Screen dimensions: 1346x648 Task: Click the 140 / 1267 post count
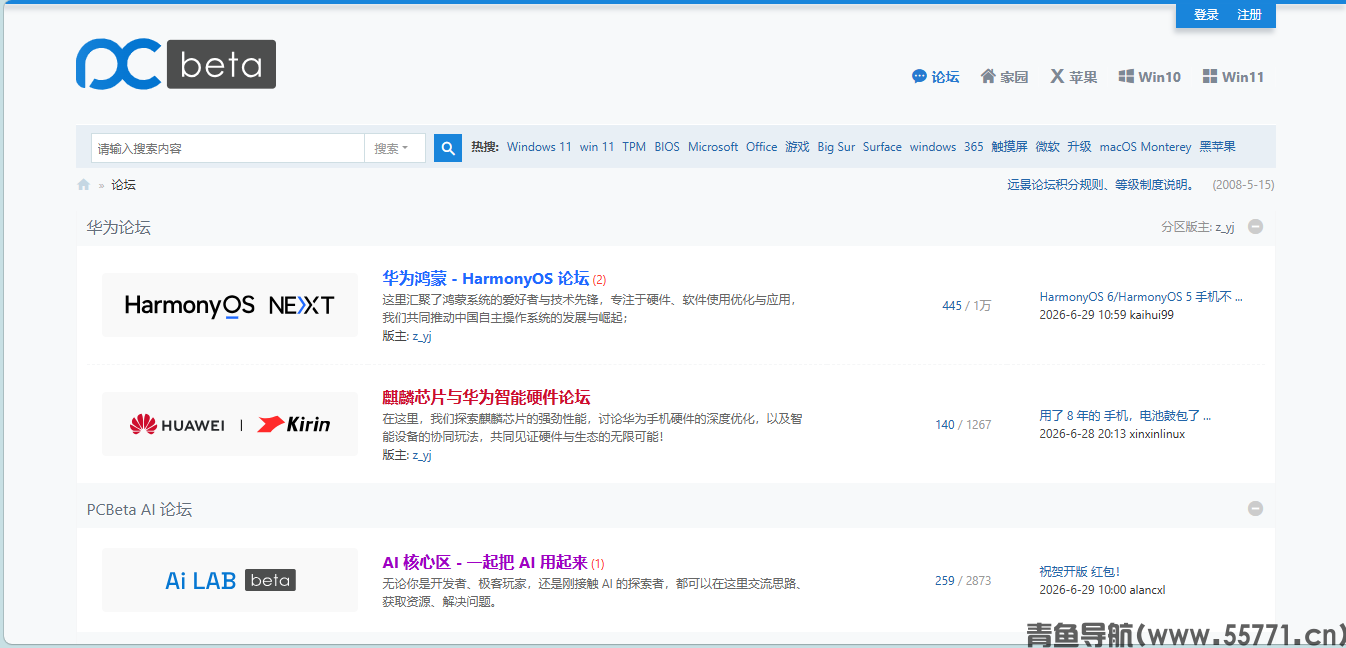coord(963,425)
